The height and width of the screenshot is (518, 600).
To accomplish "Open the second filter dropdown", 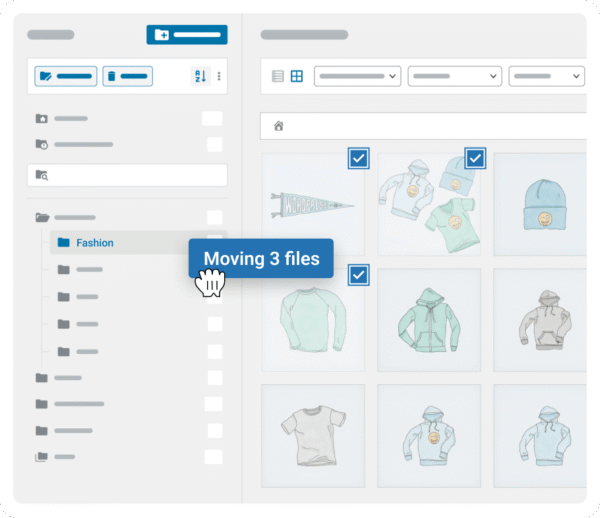I will point(455,76).
